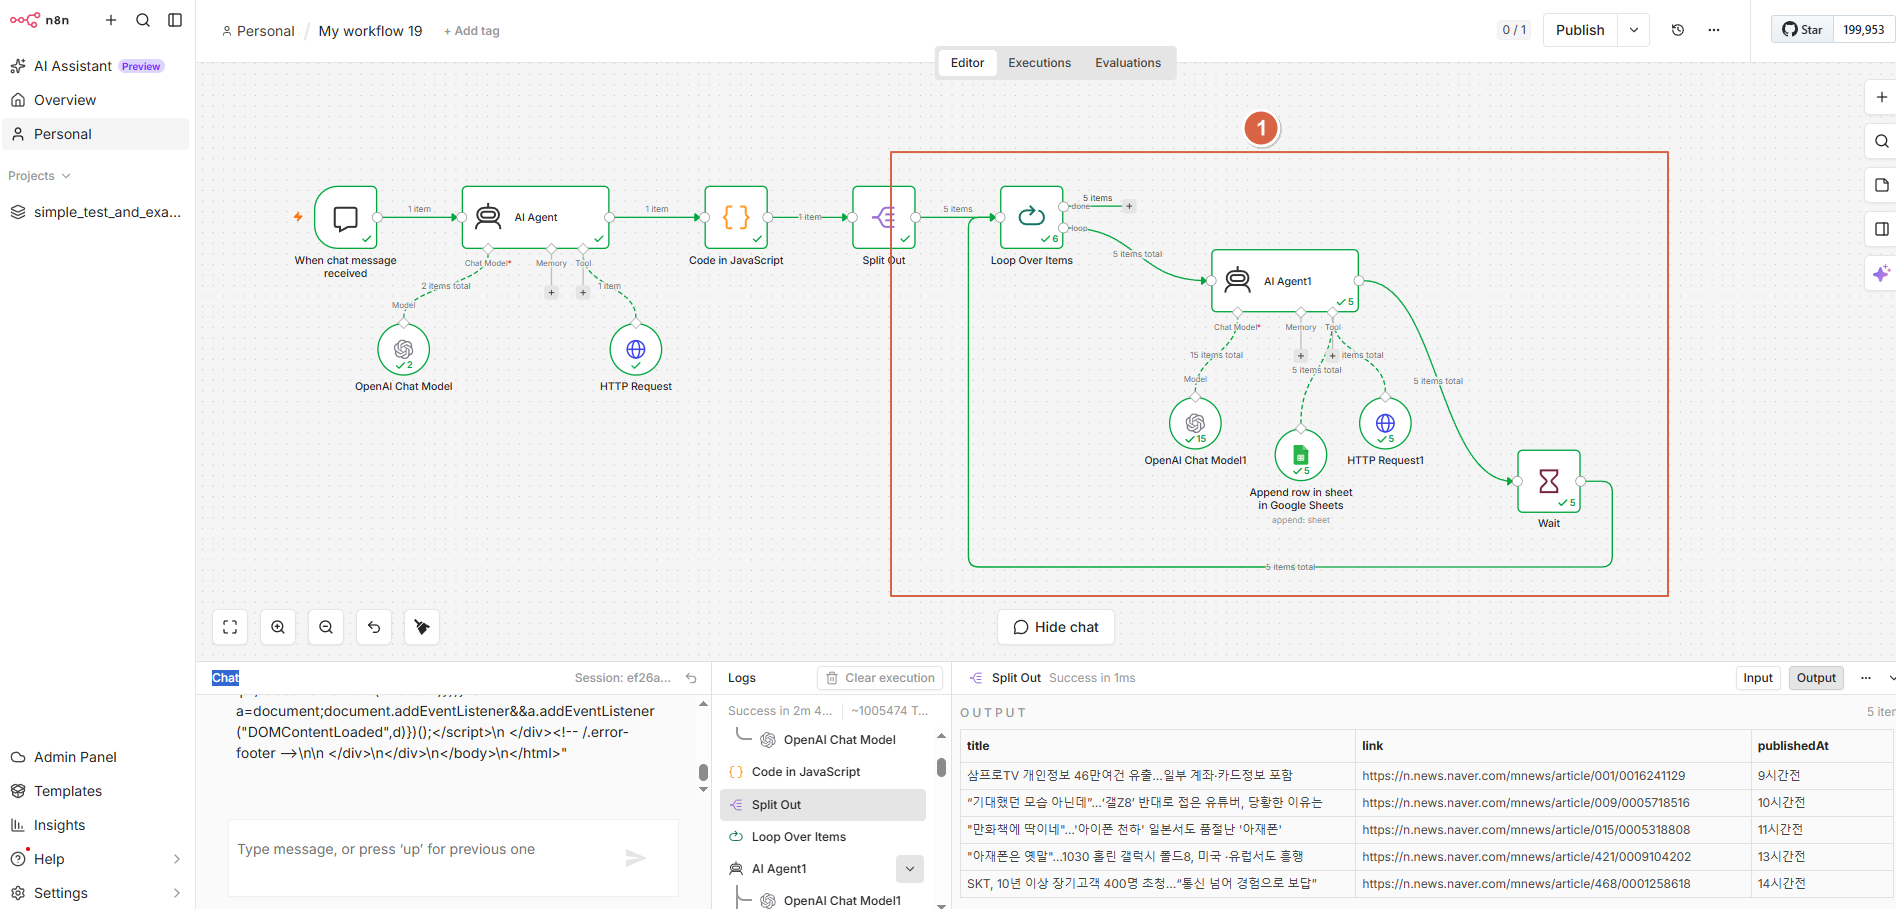Click the tidy up workflow broom icon
This screenshot has height=909, width=1896.
pyautogui.click(x=422, y=627)
